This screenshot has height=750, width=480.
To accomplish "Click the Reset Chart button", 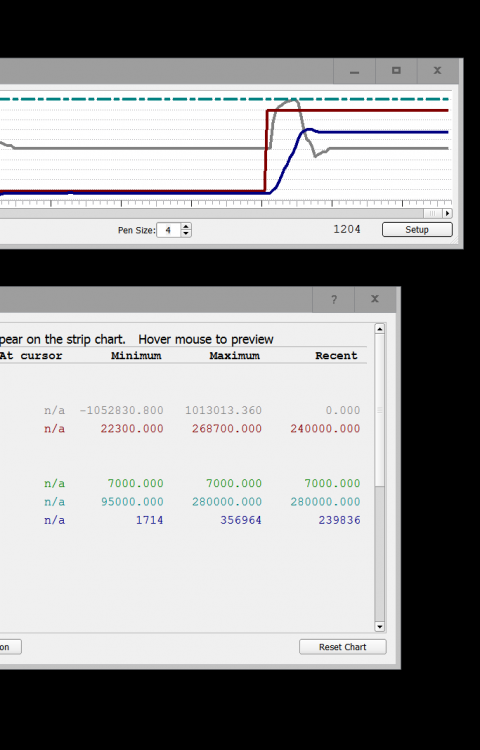I will [x=342, y=647].
